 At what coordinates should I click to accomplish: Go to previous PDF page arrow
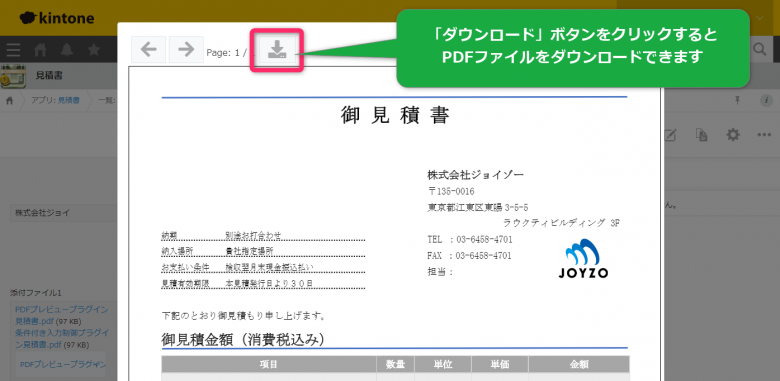click(149, 50)
